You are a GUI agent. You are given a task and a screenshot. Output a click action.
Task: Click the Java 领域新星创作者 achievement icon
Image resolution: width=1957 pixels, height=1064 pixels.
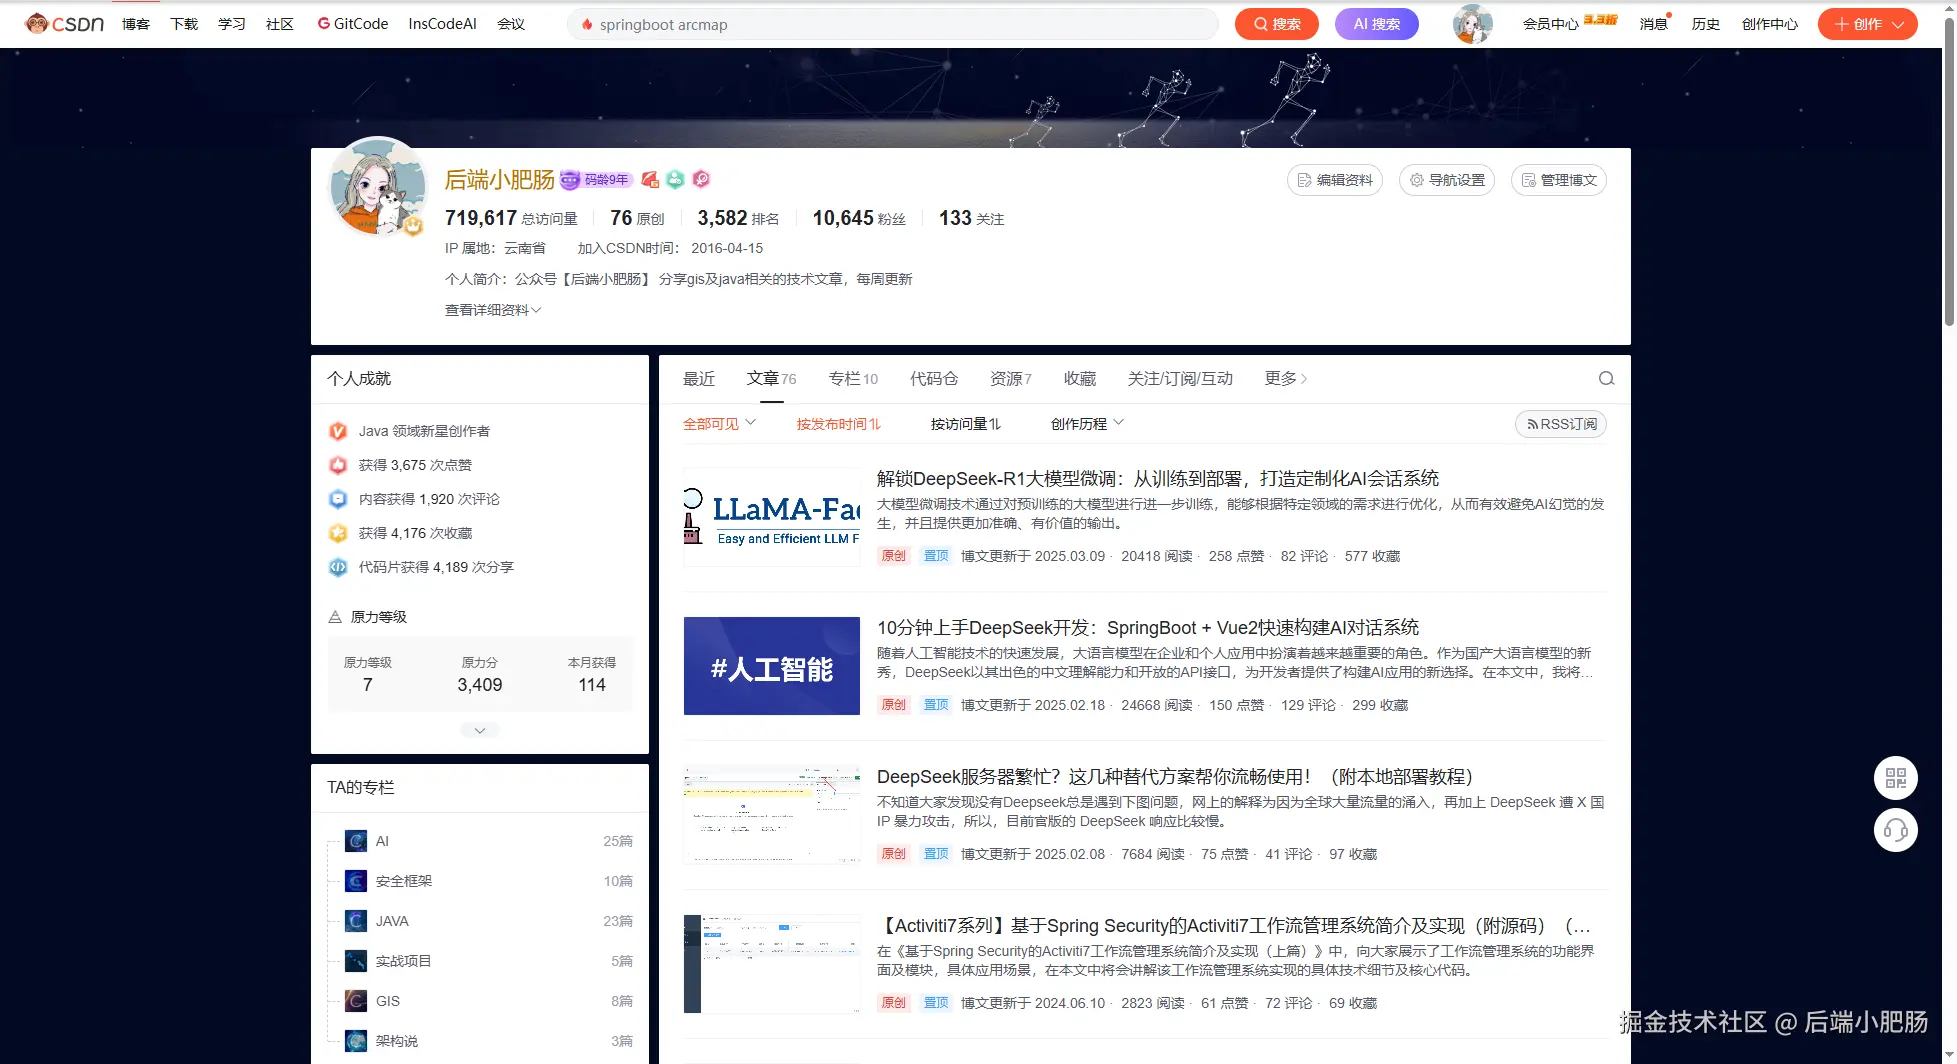point(338,431)
